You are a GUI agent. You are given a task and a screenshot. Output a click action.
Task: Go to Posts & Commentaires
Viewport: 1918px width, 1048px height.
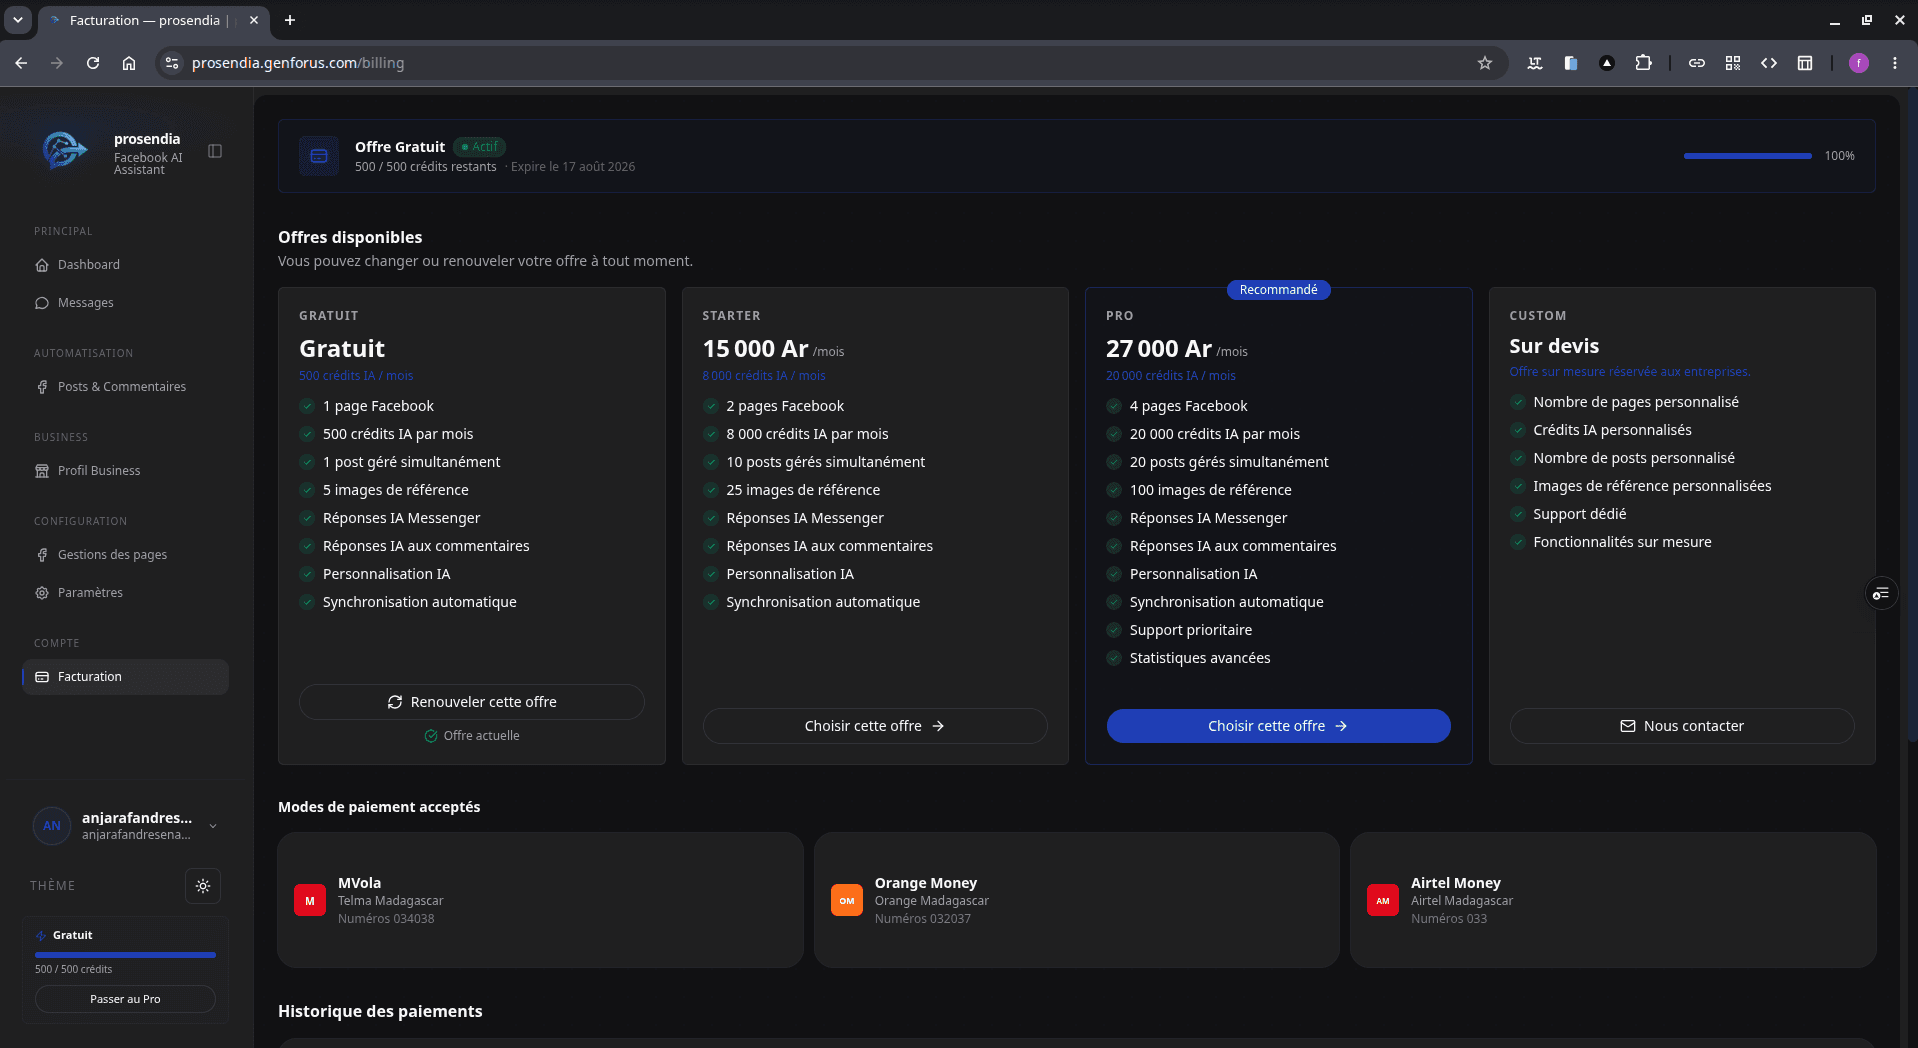coord(125,387)
